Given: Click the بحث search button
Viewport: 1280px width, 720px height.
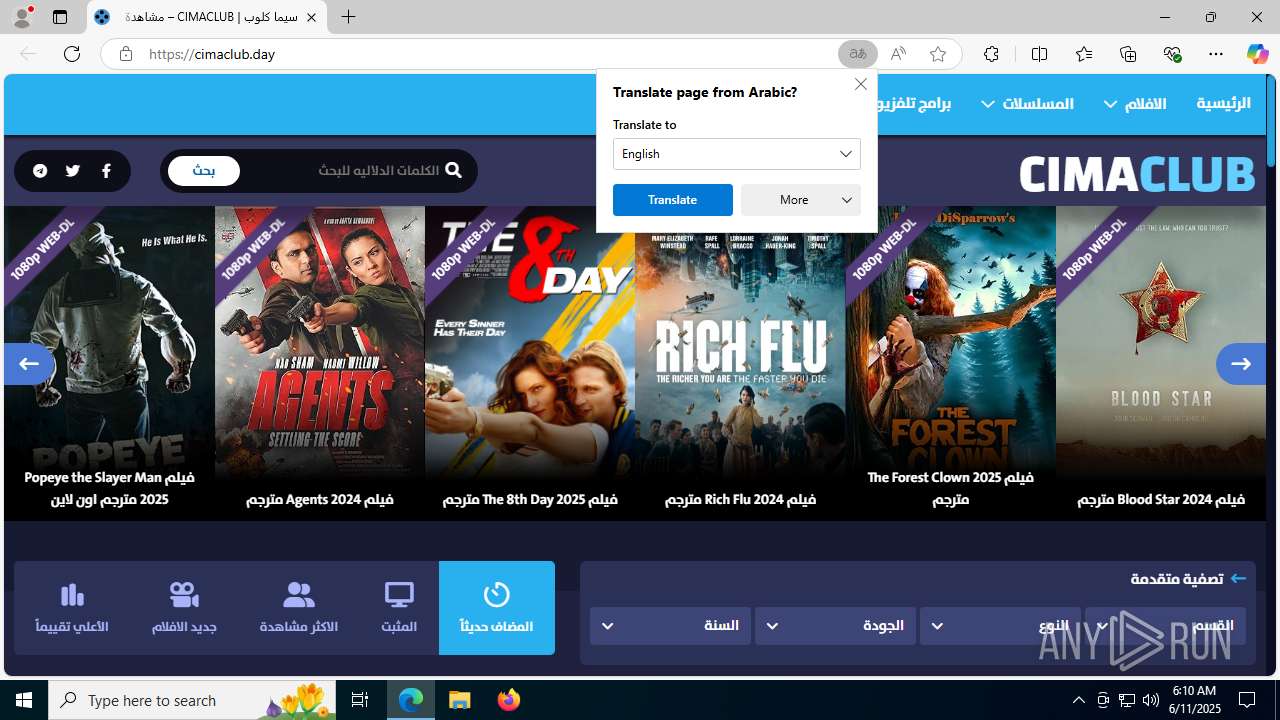Looking at the screenshot, I should 204,171.
